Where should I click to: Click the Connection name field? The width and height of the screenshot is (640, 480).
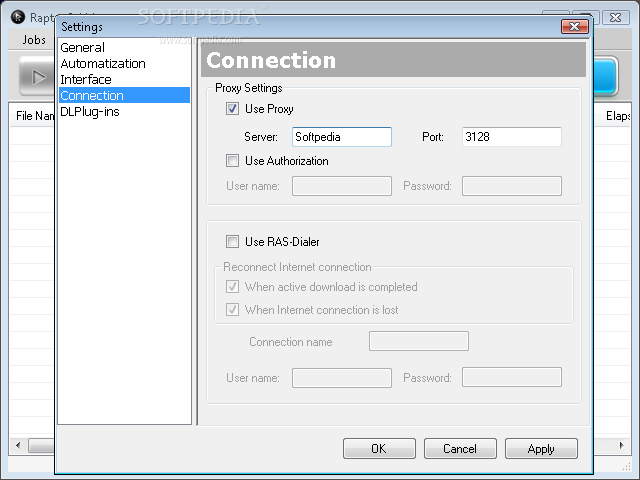(x=419, y=341)
